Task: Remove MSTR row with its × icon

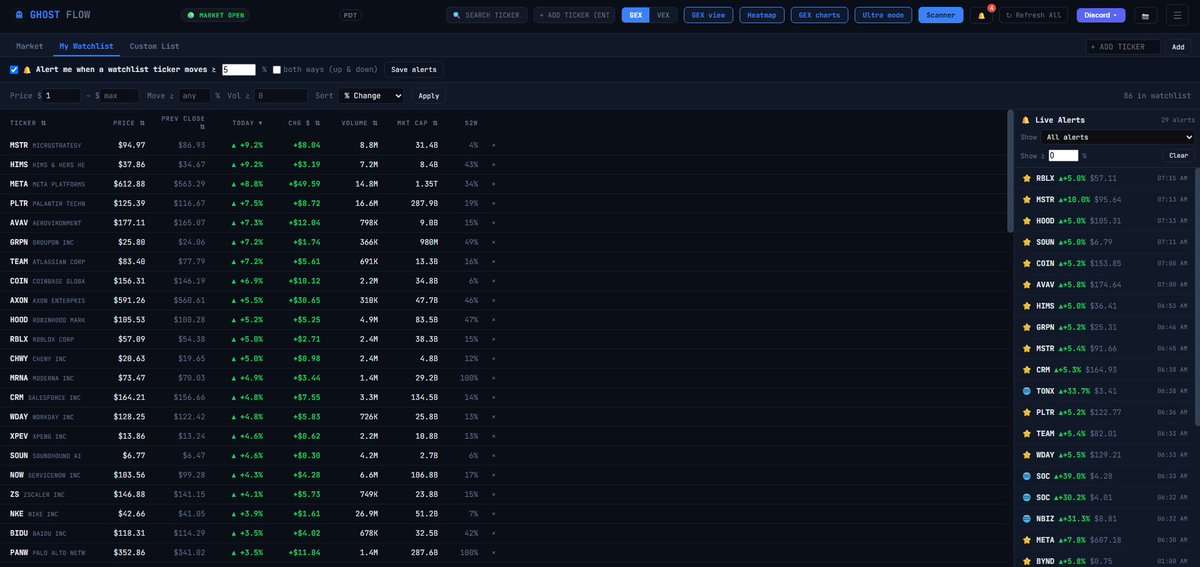Action: (x=493, y=145)
